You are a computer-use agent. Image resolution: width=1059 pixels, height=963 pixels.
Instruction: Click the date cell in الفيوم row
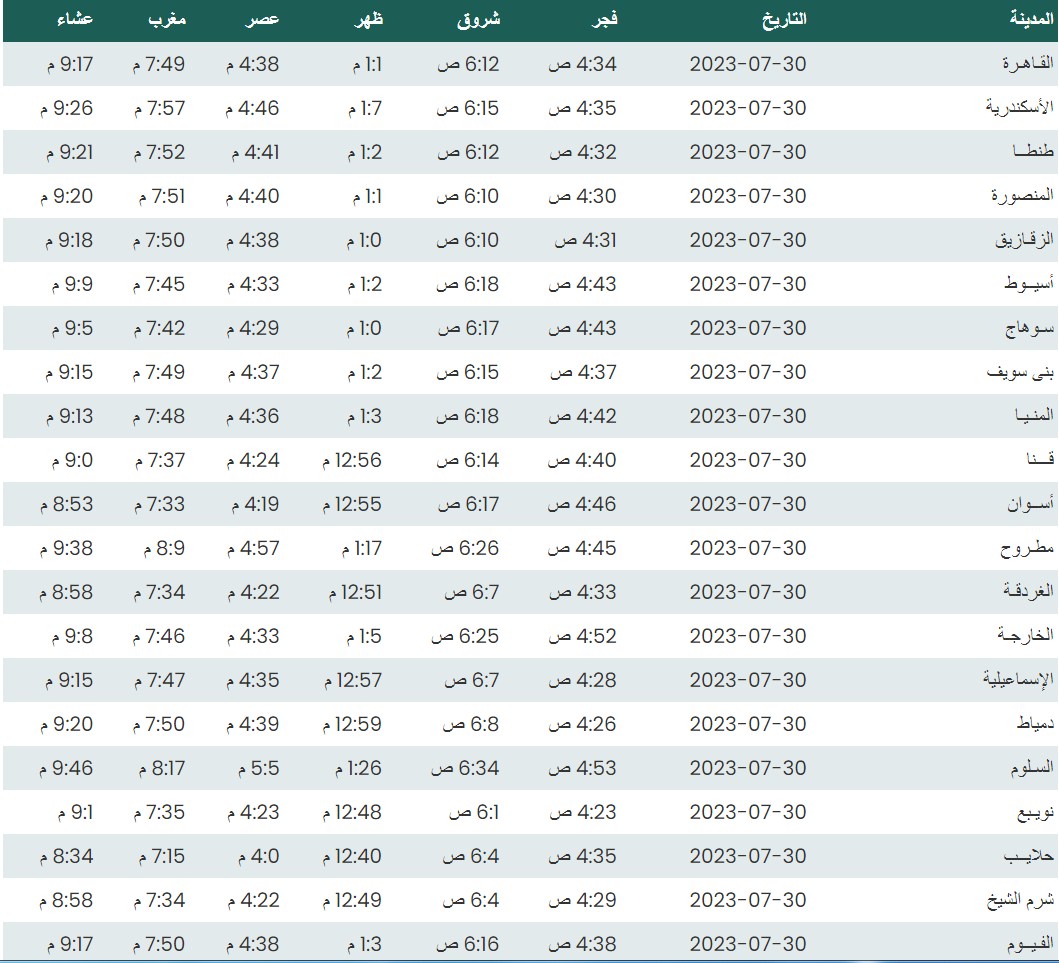(x=747, y=944)
